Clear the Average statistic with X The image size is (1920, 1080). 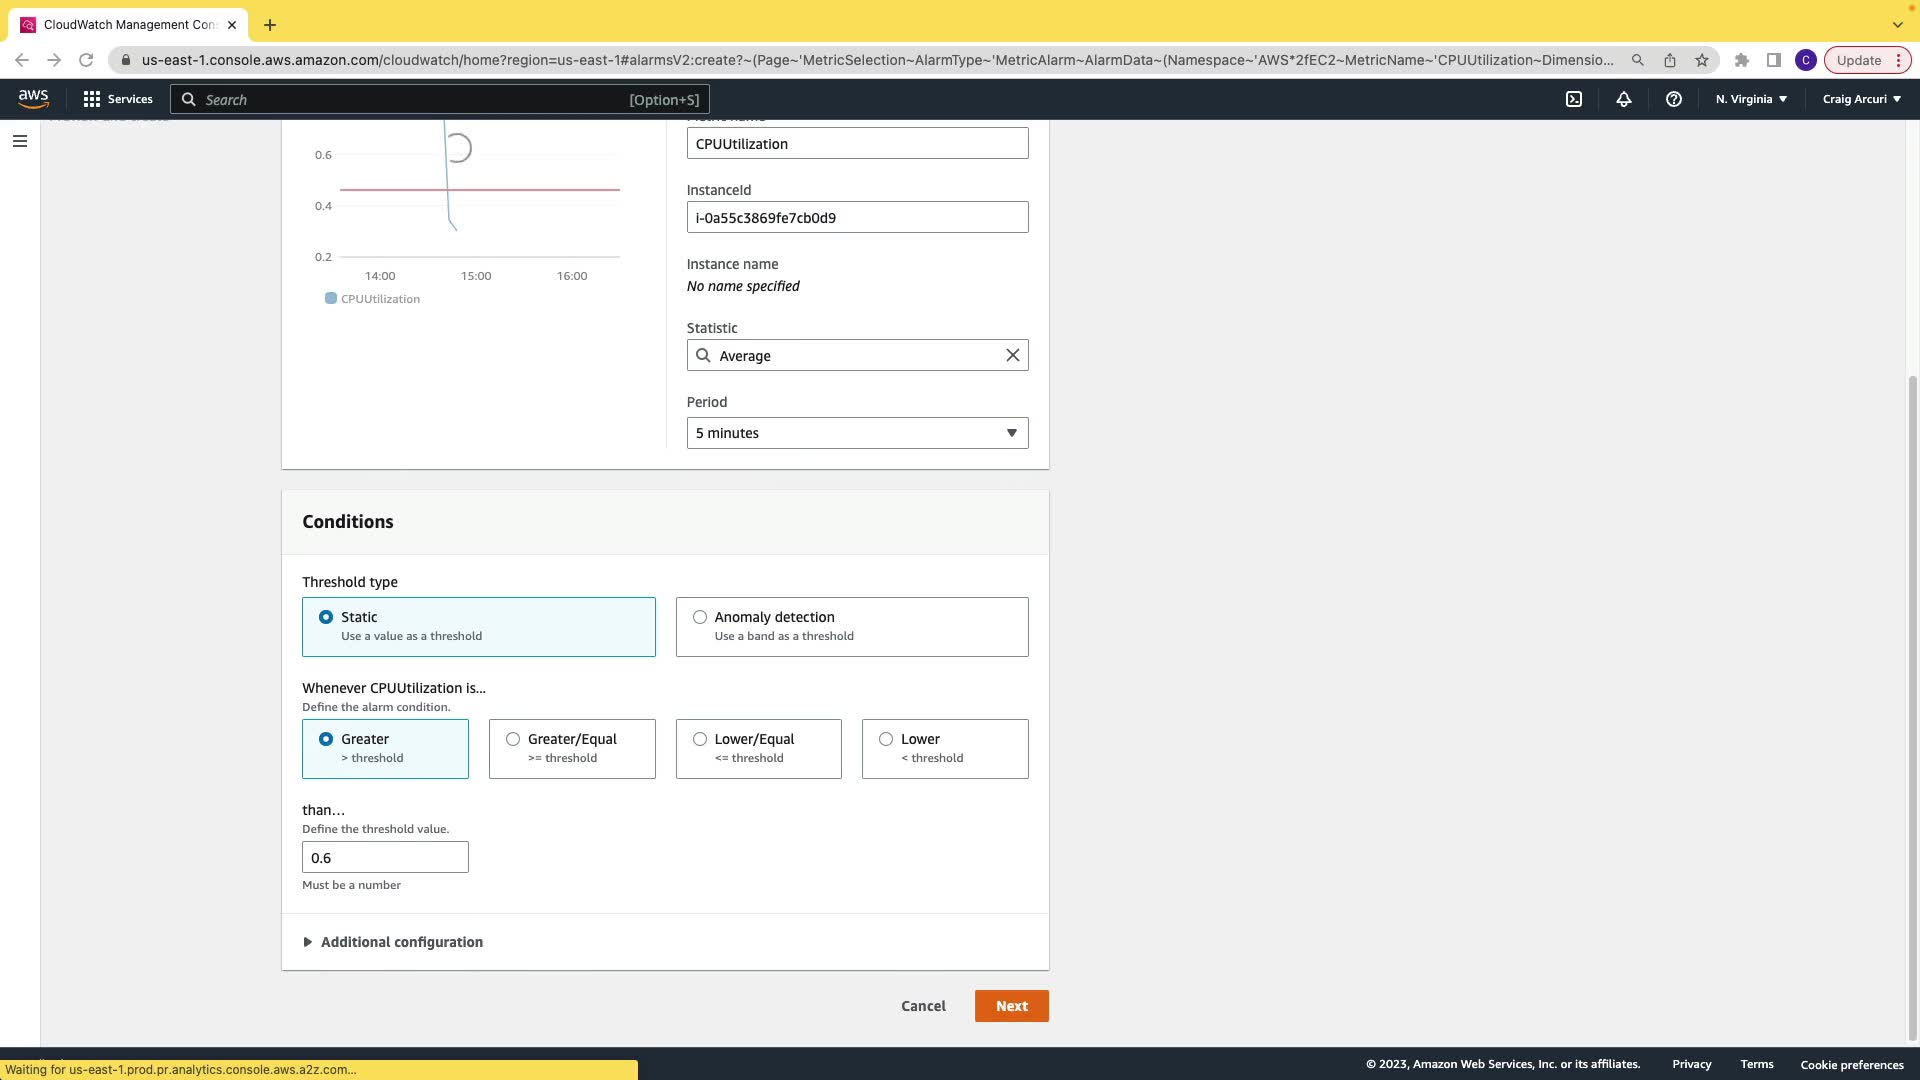[1012, 355]
